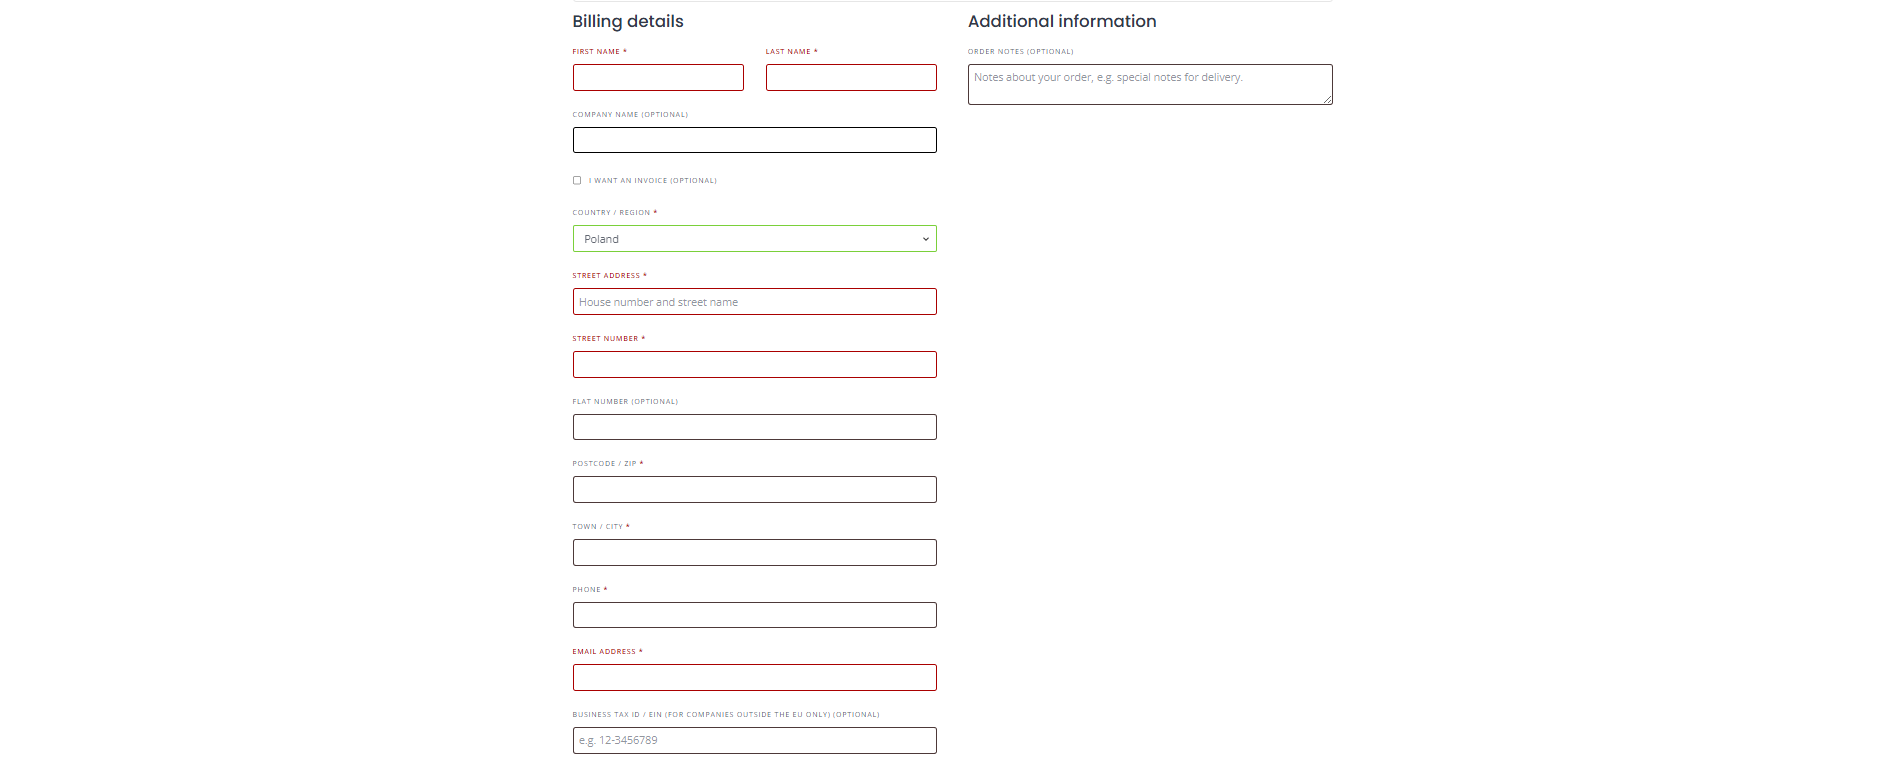Select the Company Name text box
This screenshot has width=1896, height=779.
754,140
